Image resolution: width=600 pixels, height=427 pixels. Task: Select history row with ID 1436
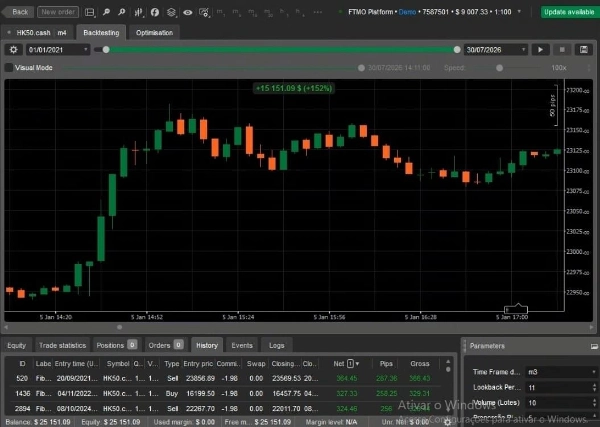pyautogui.click(x=223, y=394)
